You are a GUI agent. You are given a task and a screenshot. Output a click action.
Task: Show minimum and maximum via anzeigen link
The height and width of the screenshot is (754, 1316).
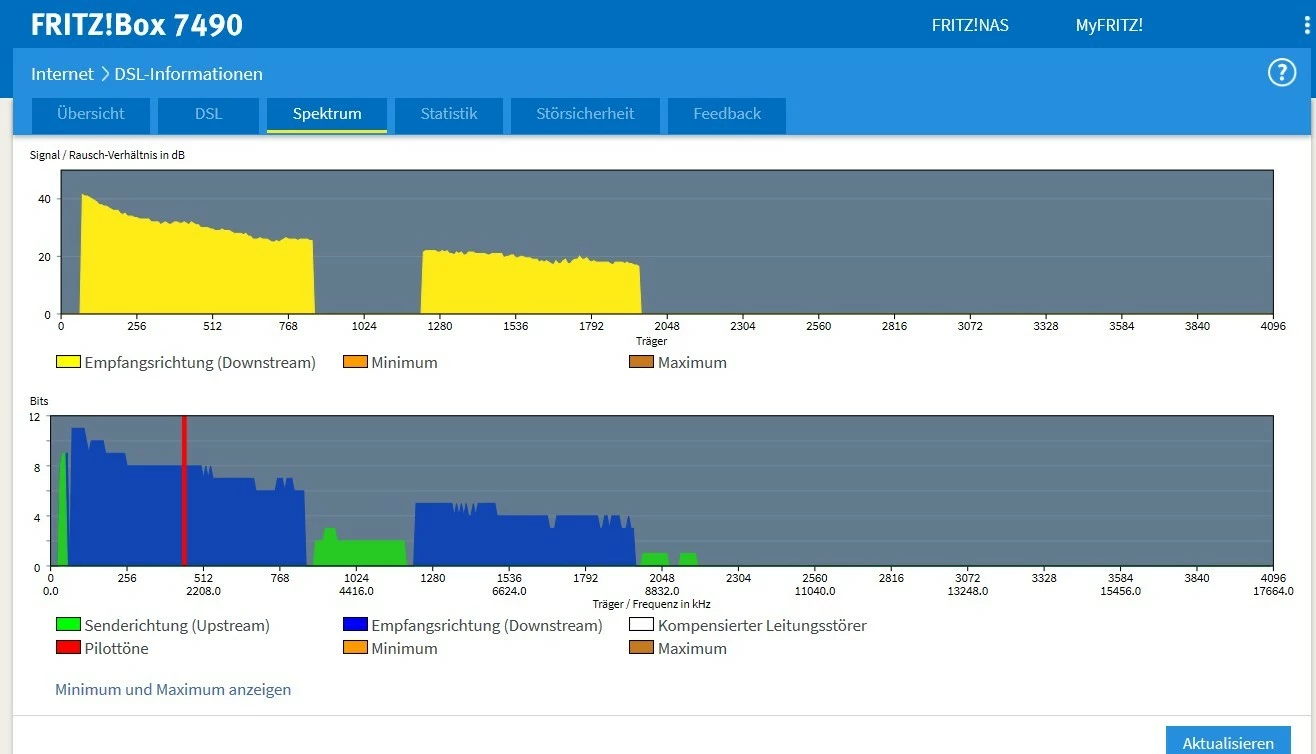click(x=173, y=689)
